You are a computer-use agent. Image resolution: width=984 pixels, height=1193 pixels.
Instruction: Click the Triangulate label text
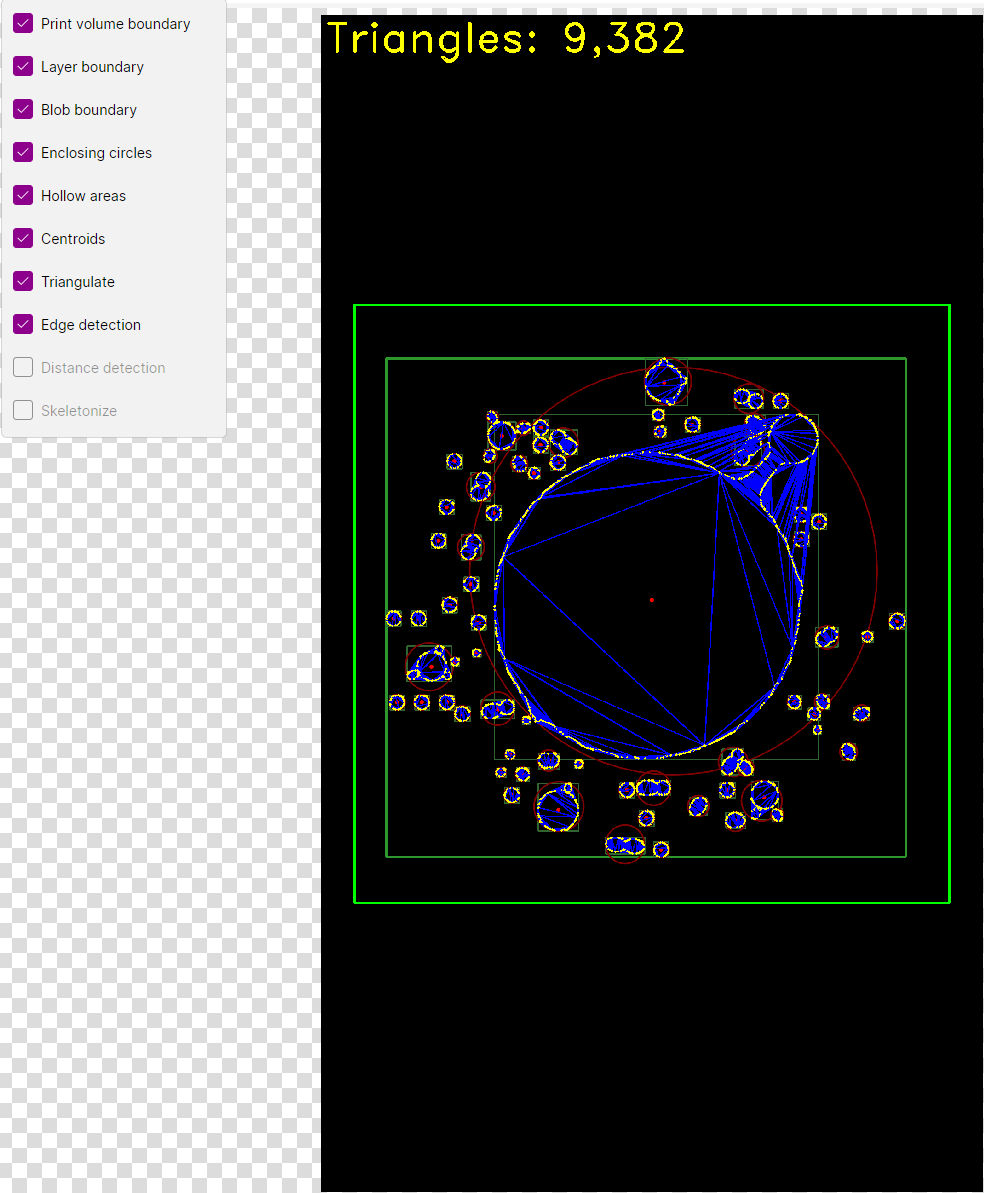click(x=77, y=281)
